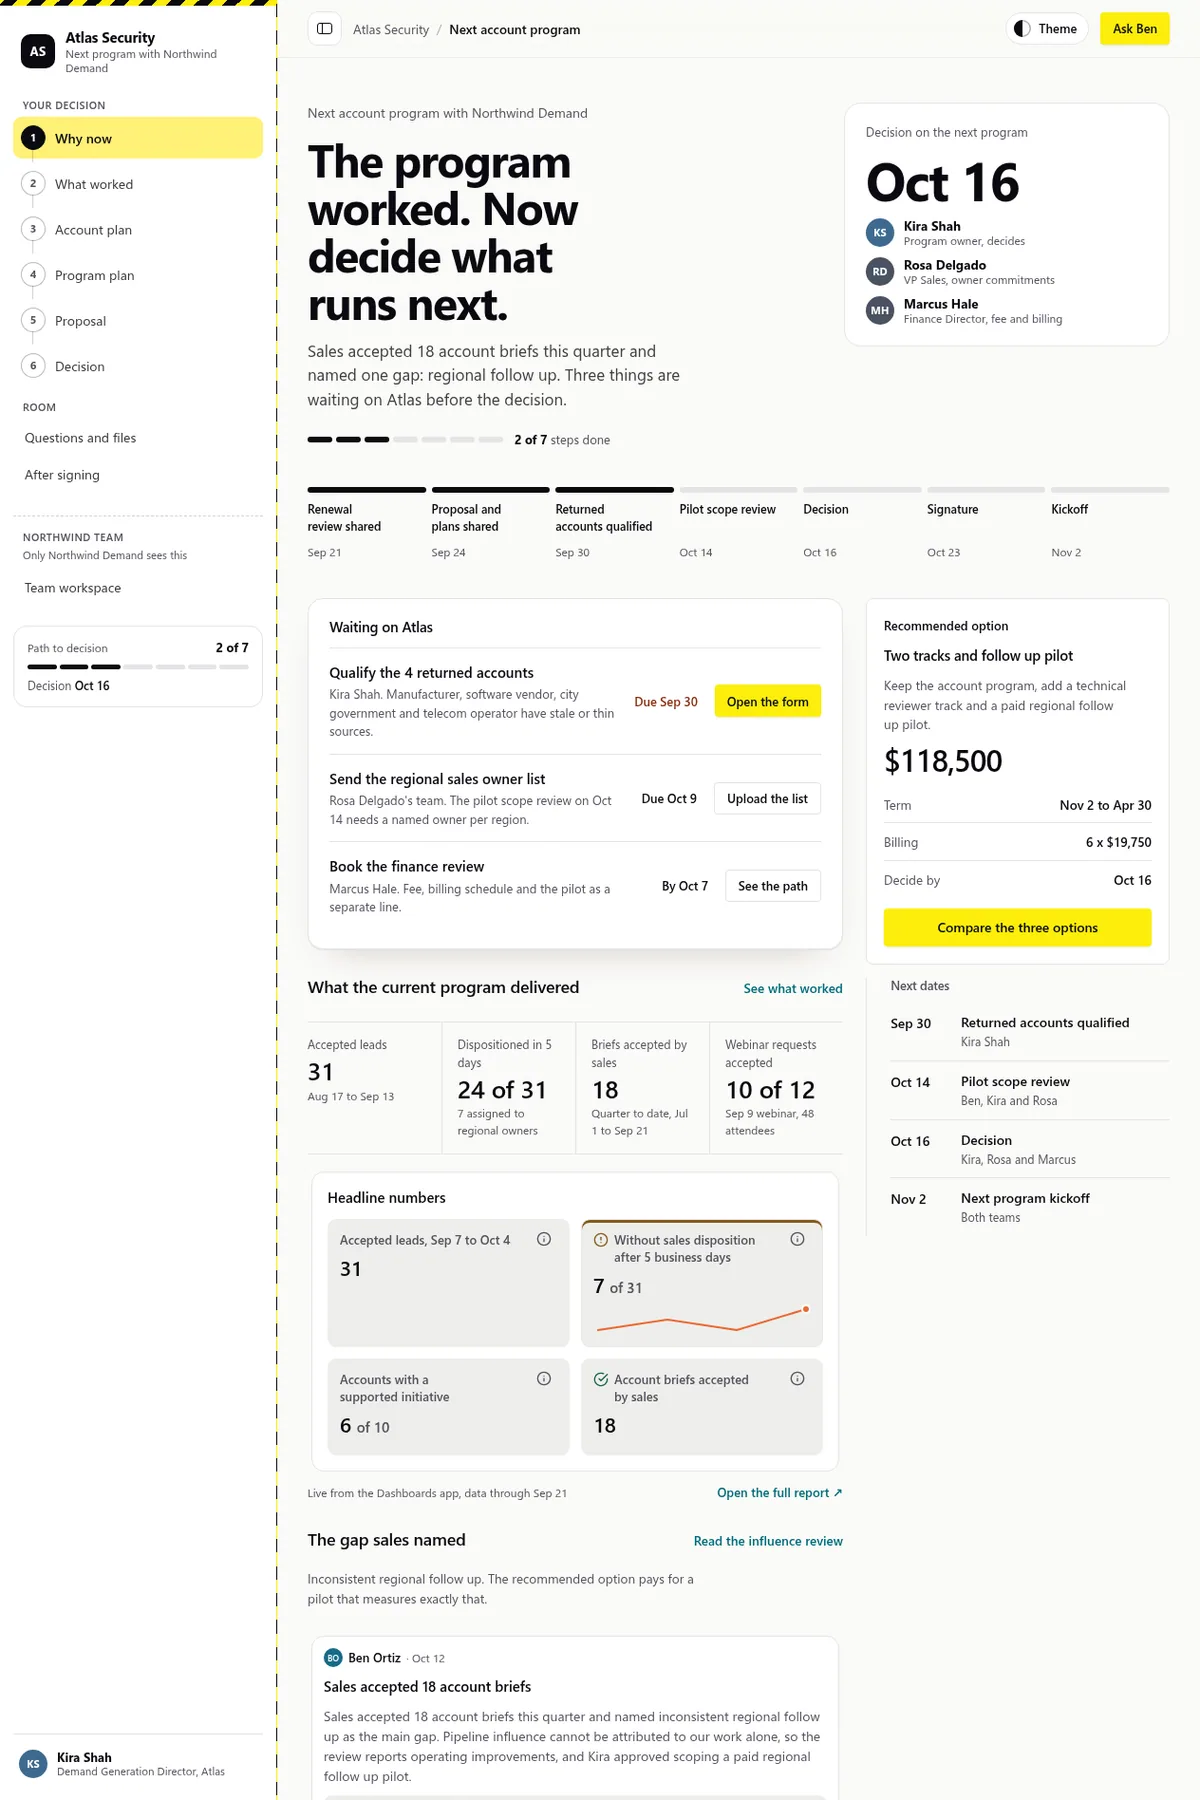The width and height of the screenshot is (1200, 1800).
Task: Go to step 4 Program plan
Action: pos(138,275)
